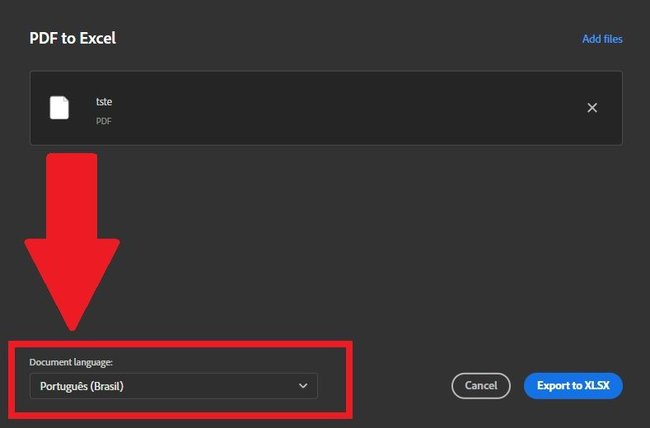Click the word Excel in the title

(x=98, y=38)
